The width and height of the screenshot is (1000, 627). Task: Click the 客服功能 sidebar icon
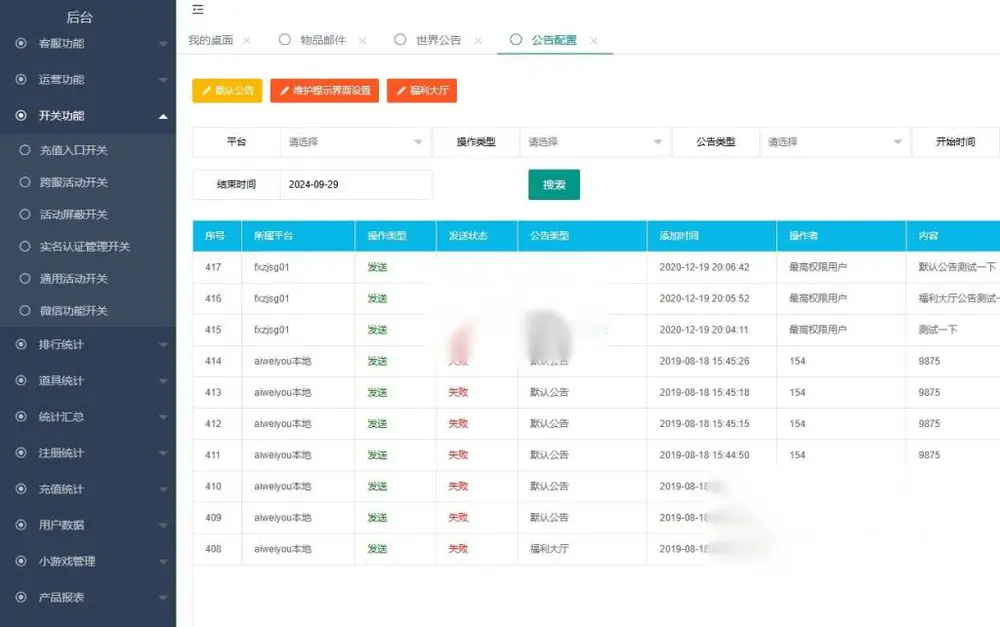[x=21, y=43]
